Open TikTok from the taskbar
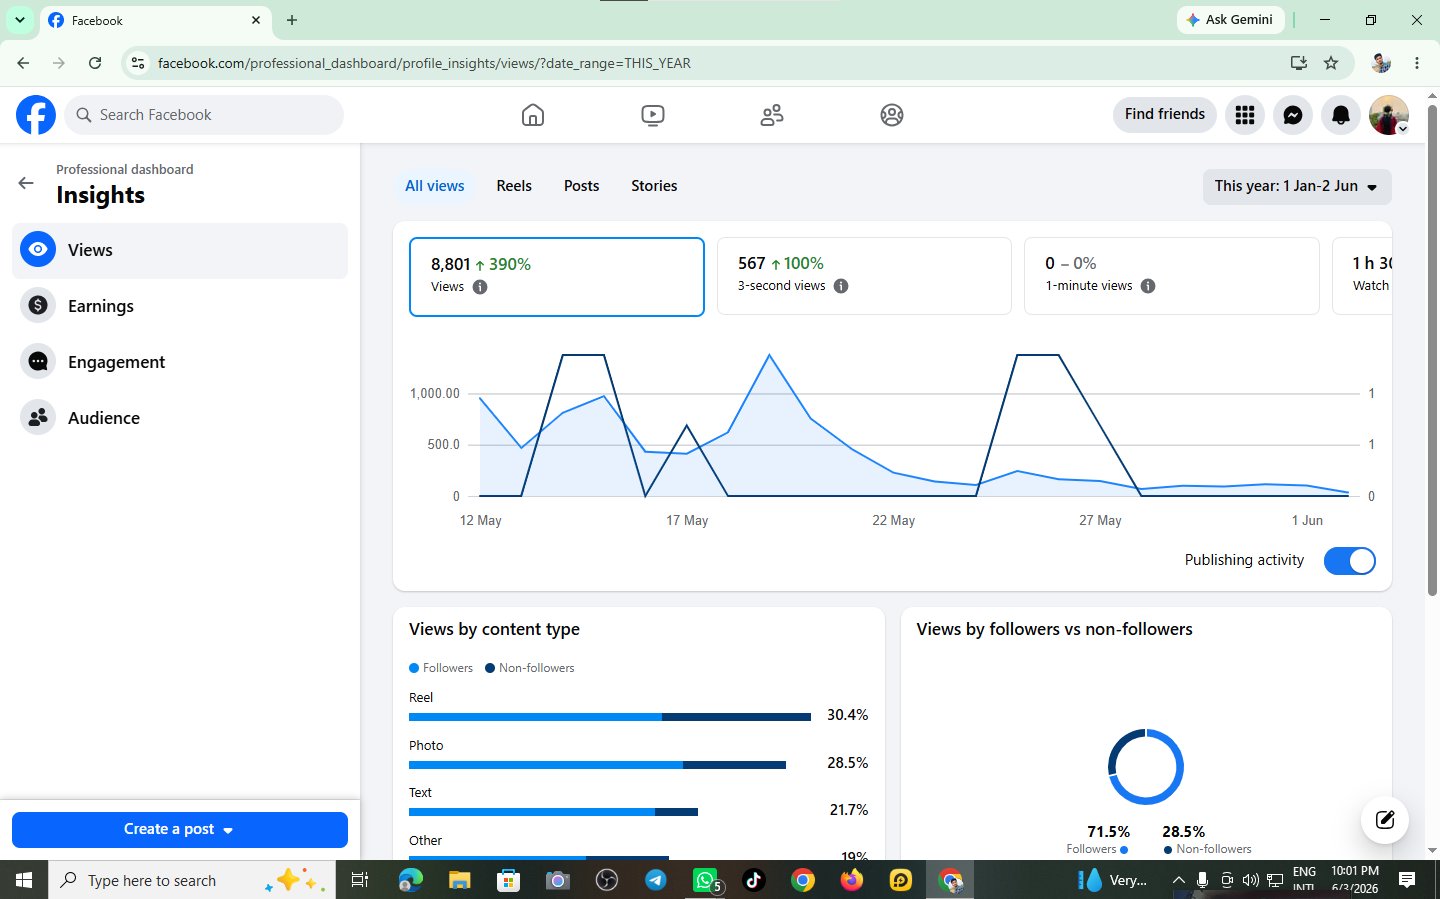The image size is (1440, 899). [754, 880]
